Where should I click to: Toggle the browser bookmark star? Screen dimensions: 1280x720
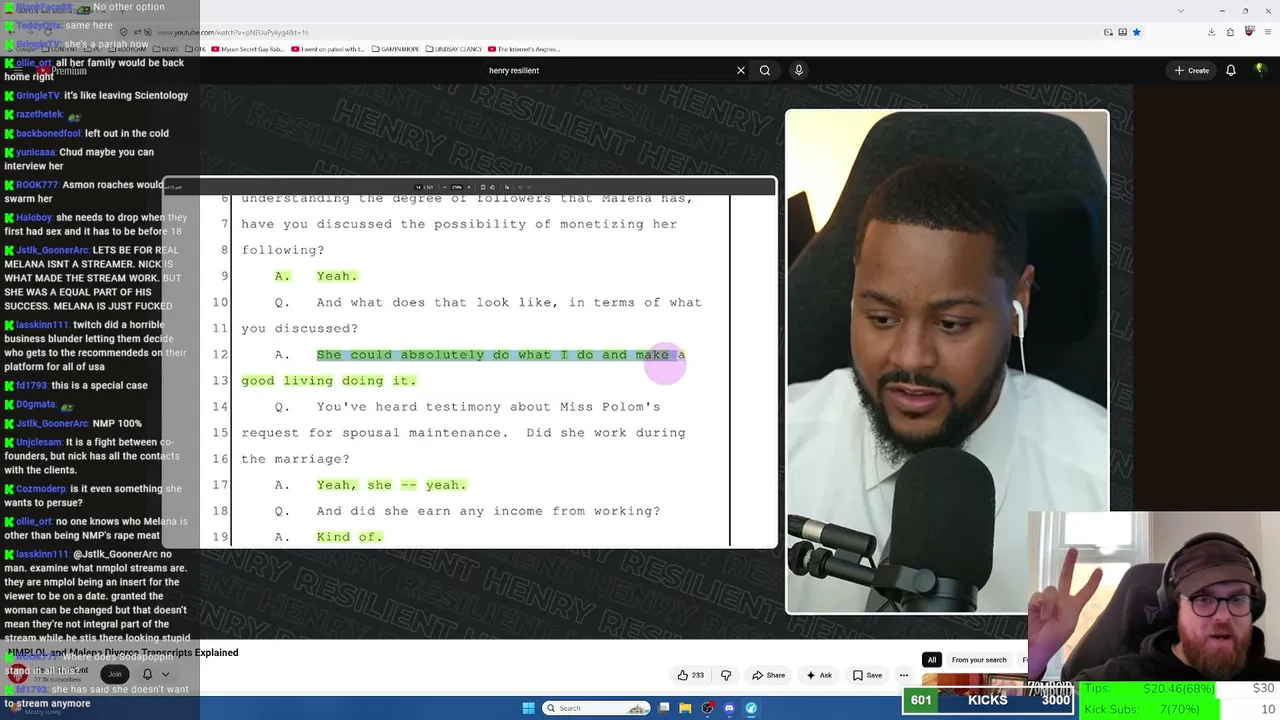pos(1136,32)
